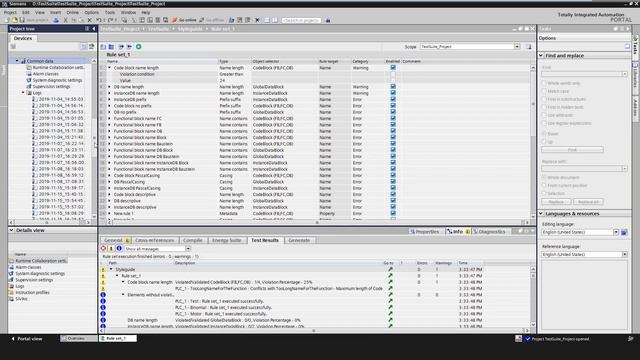Click the yellow warnings filter icon
The image size is (640, 360).
click(x=111, y=249)
